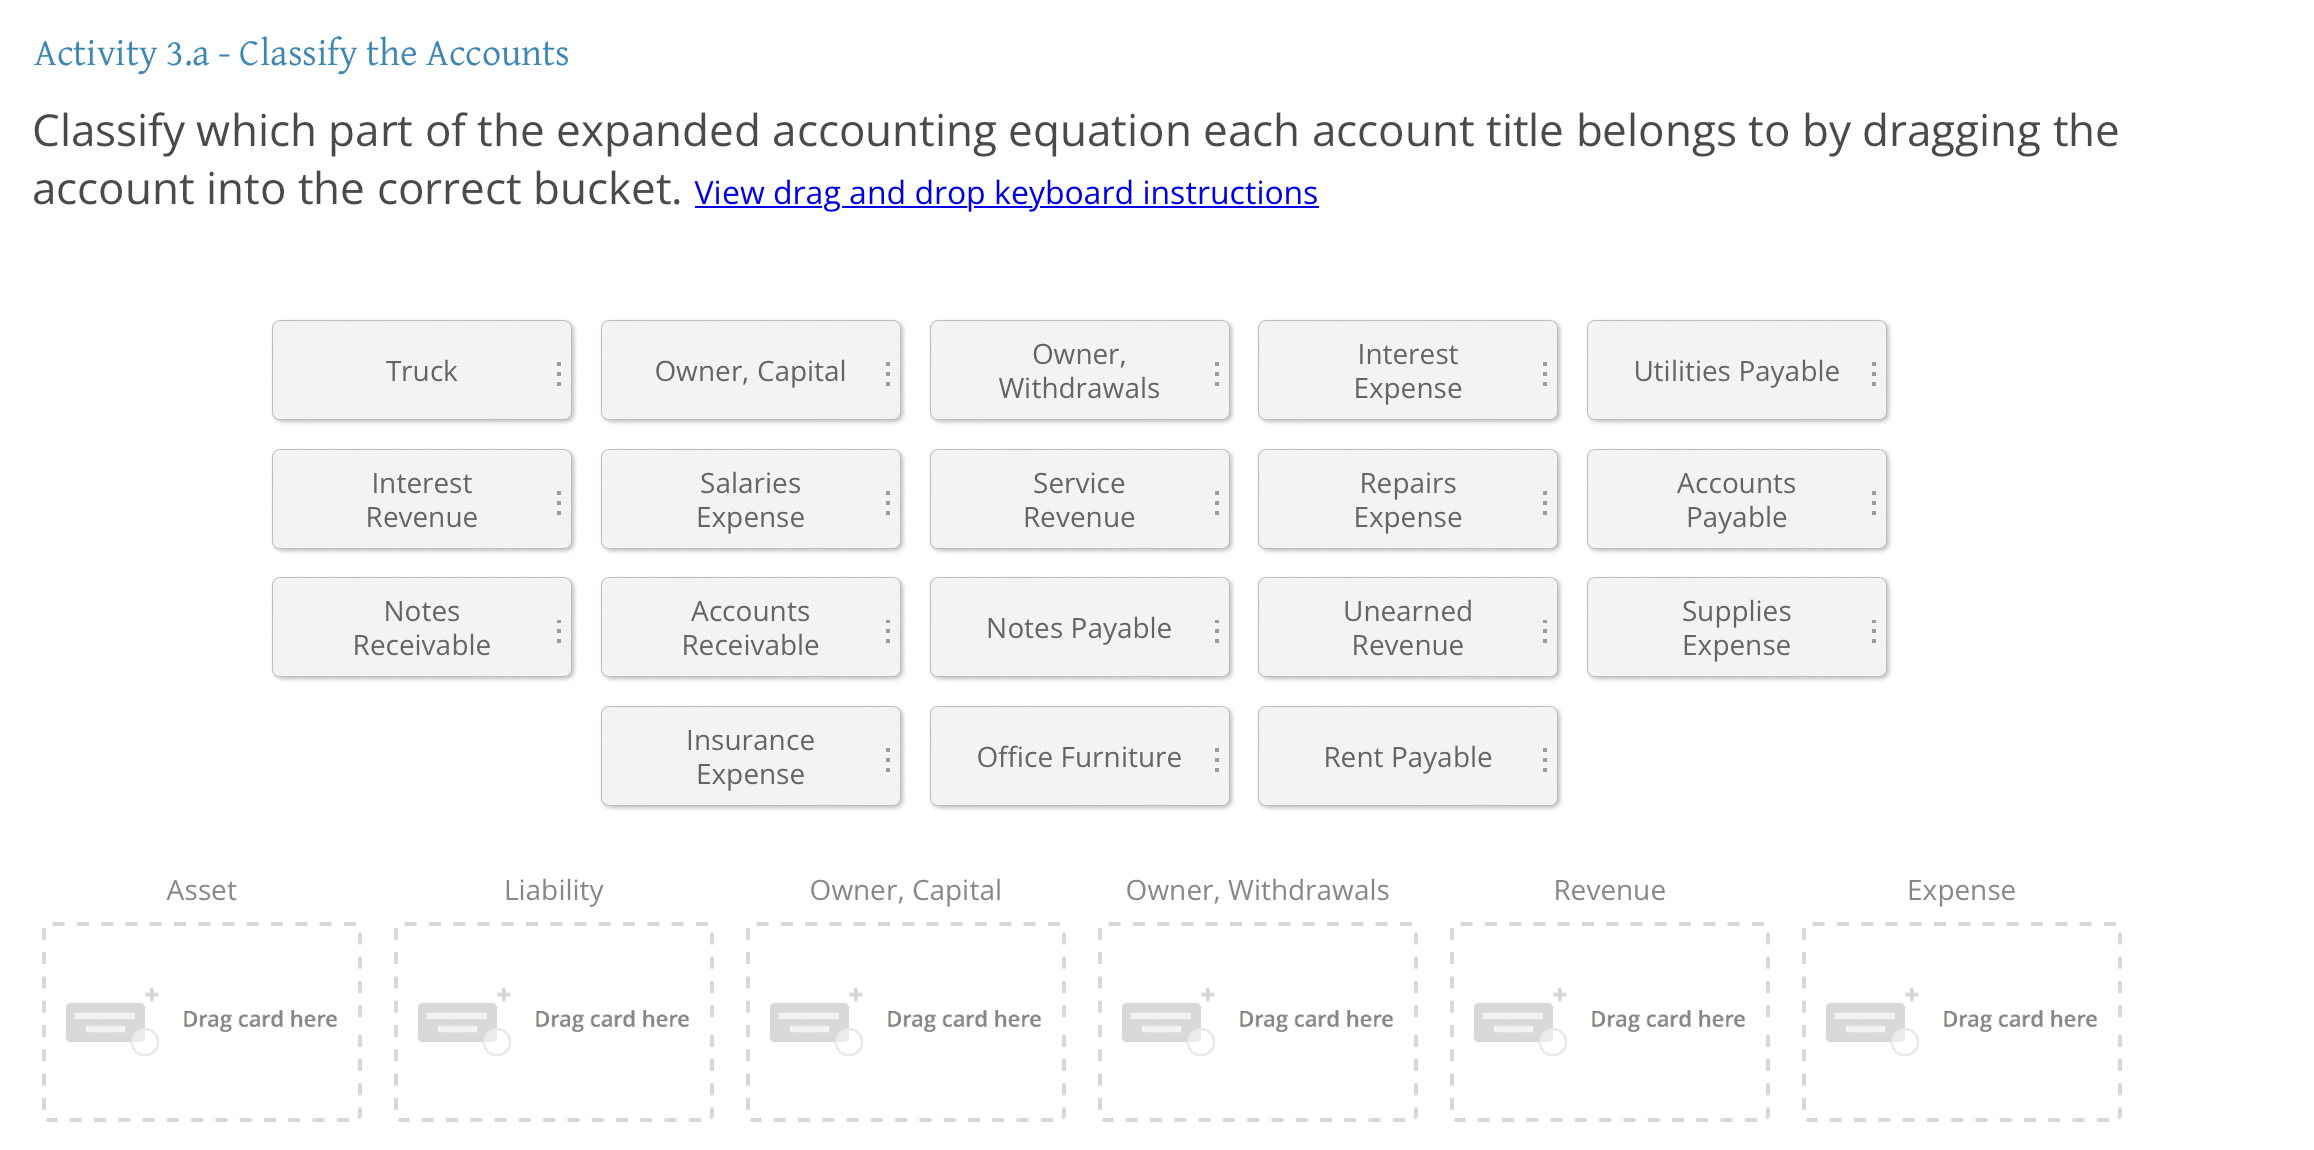The image size is (2314, 1150).
Task: Click the dots icon on Owner, Capital card
Action: (887, 373)
